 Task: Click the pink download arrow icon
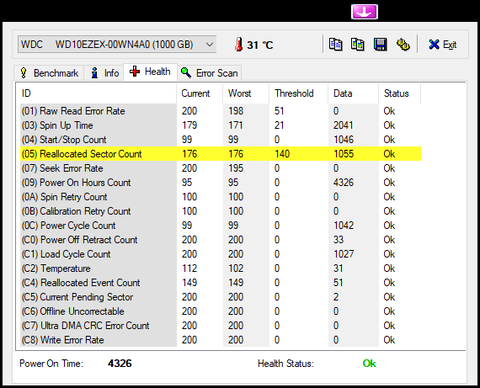point(364,12)
